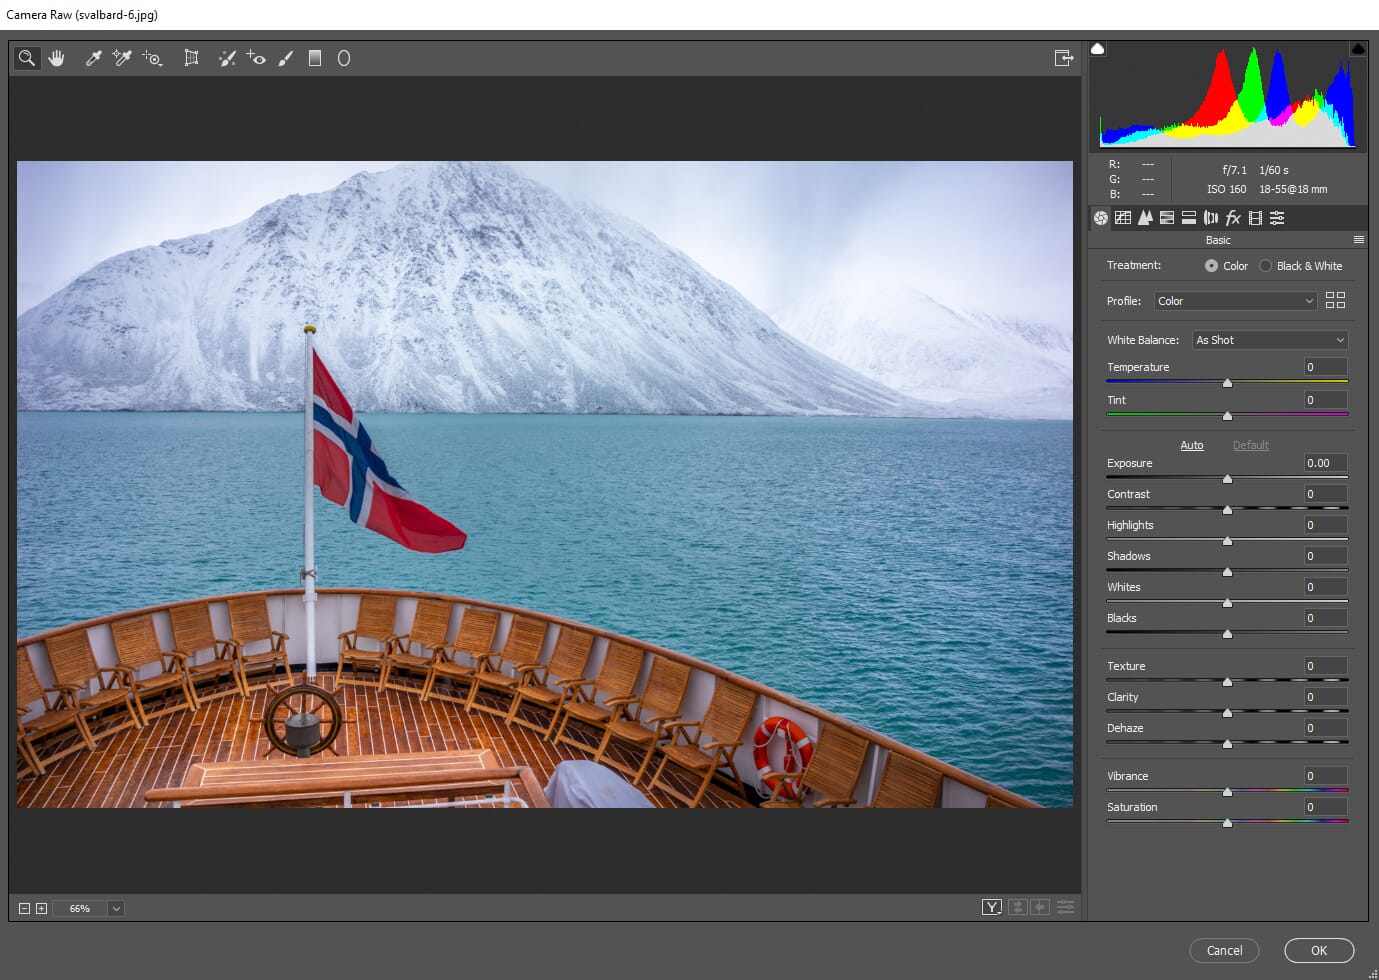Toggle highlight clipping warning in histogram
The height and width of the screenshot is (980, 1379).
coord(1358,49)
